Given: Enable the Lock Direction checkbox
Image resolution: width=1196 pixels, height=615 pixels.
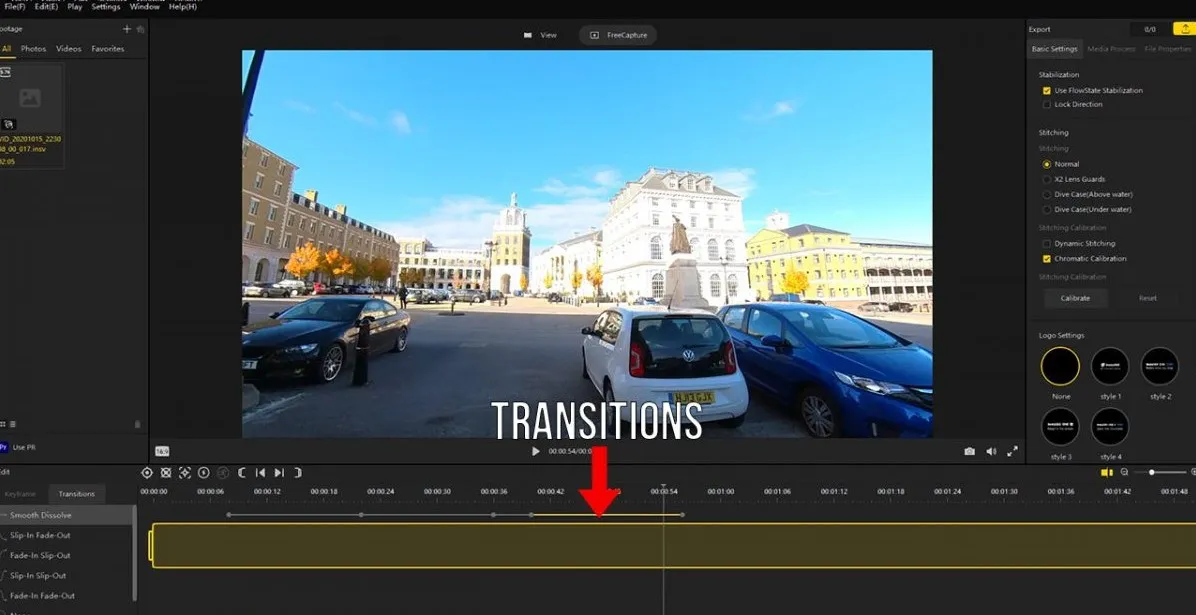Looking at the screenshot, I should pos(1046,104).
